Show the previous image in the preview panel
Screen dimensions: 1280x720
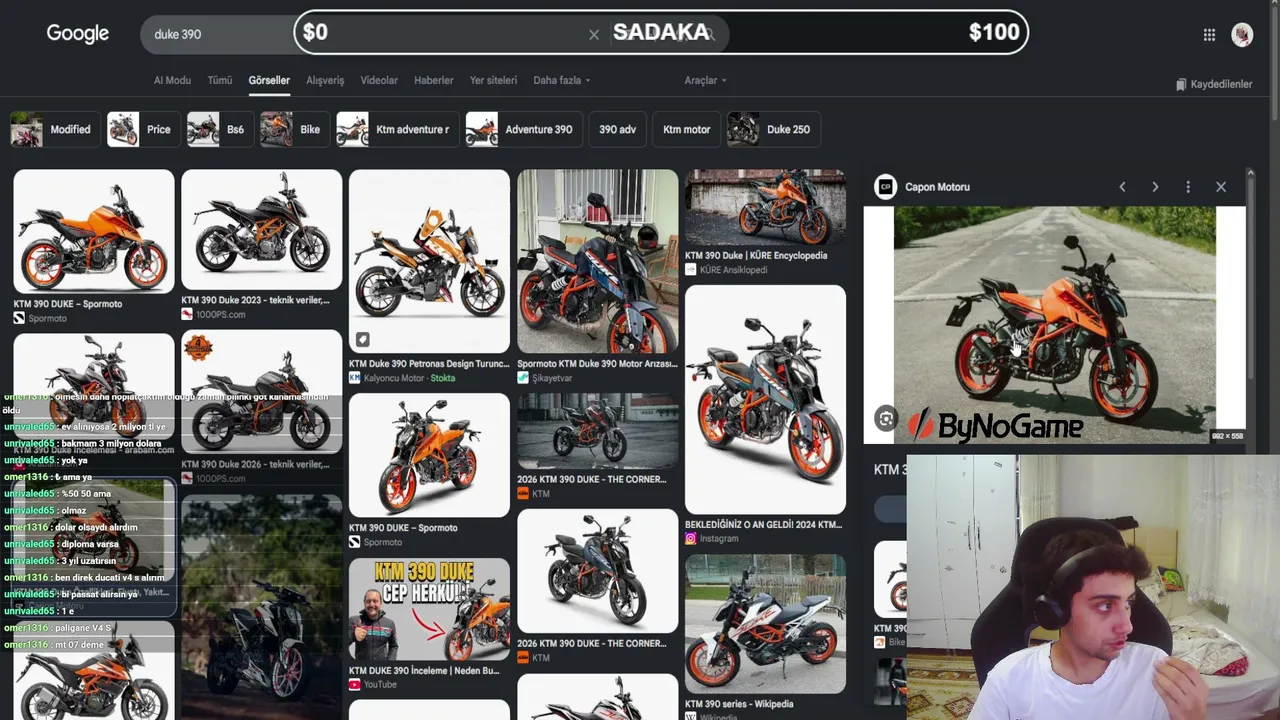1122,187
